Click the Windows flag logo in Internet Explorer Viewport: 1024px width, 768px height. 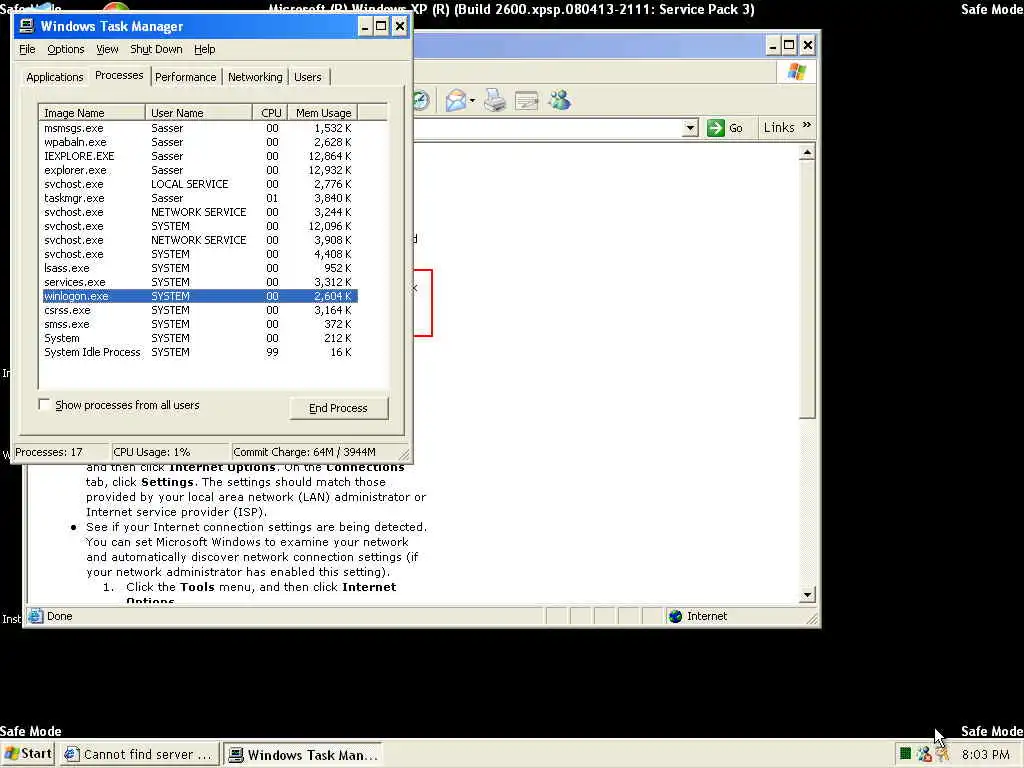[x=796, y=71]
